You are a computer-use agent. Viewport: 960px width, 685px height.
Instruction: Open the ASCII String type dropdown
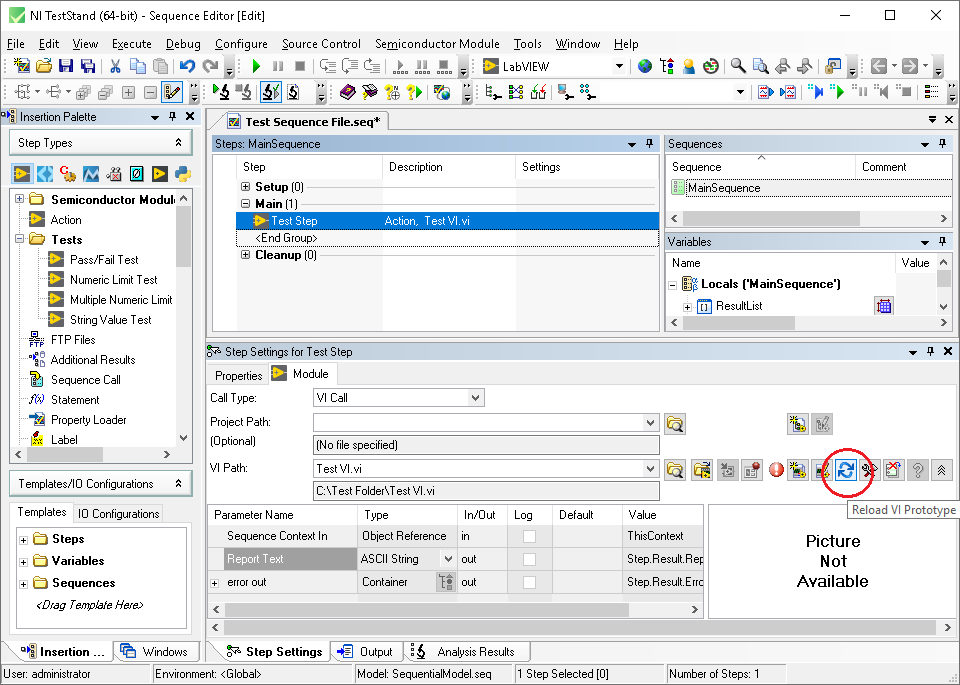tap(448, 559)
